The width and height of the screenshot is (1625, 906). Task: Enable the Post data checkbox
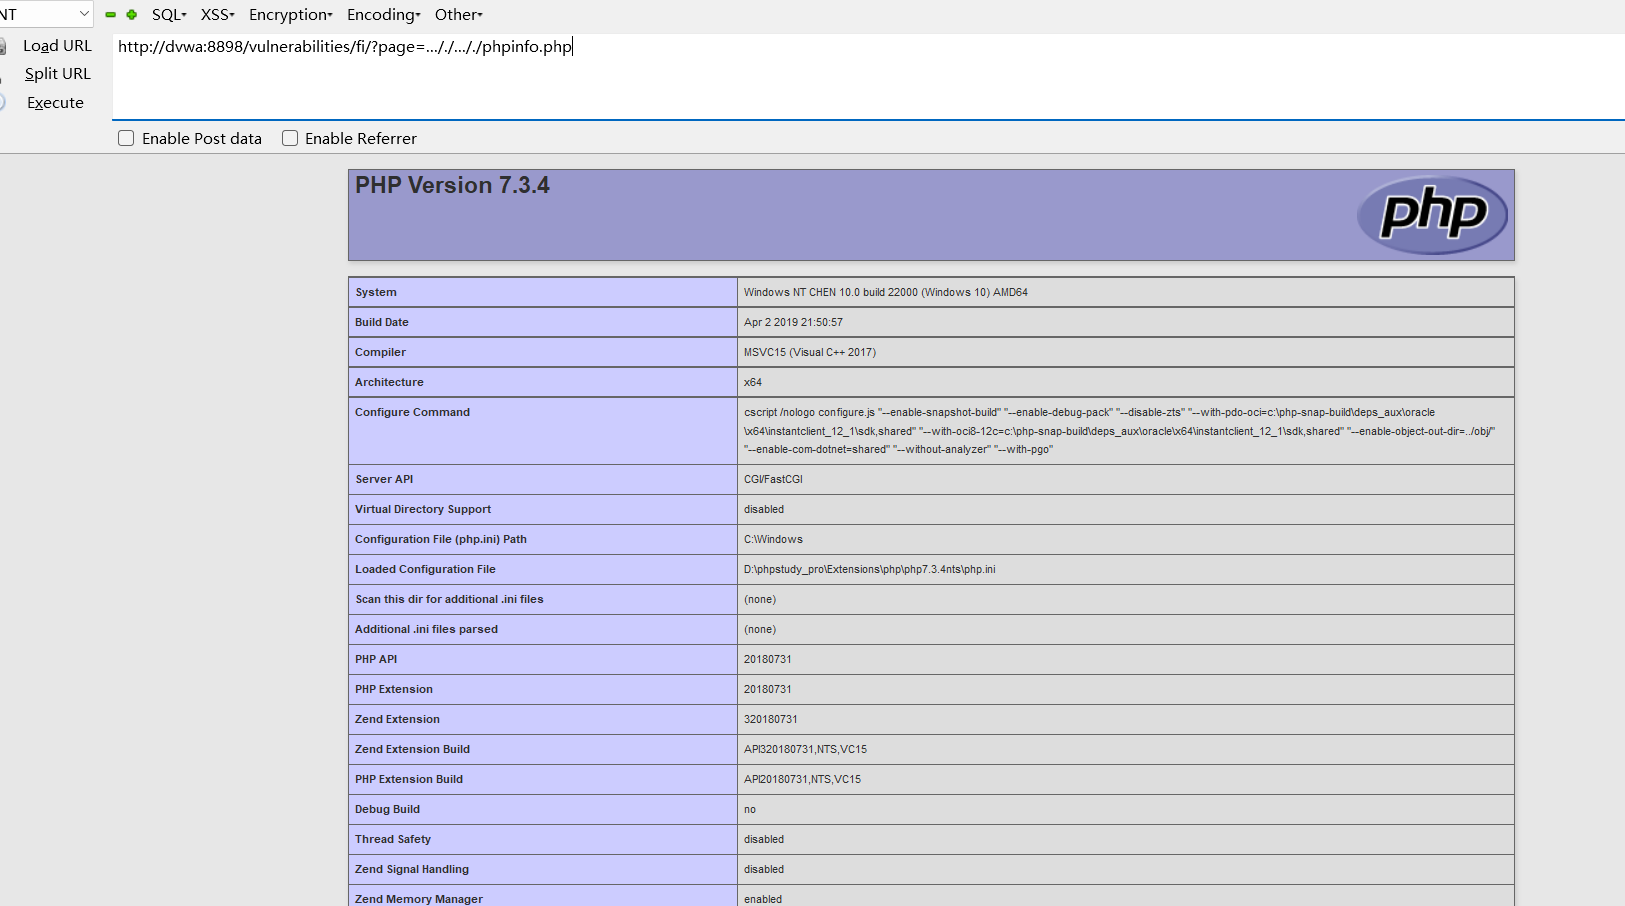point(126,138)
